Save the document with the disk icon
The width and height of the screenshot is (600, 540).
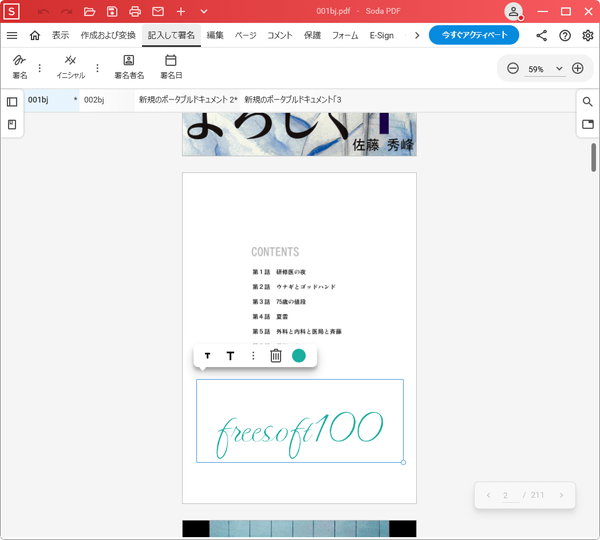point(112,11)
